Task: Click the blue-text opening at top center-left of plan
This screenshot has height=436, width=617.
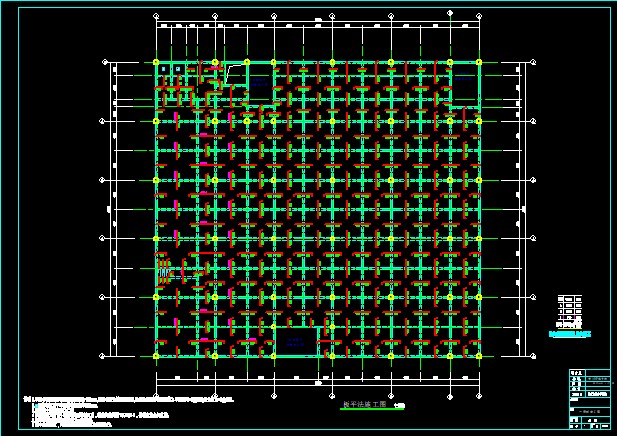Action: pyautogui.click(x=260, y=86)
